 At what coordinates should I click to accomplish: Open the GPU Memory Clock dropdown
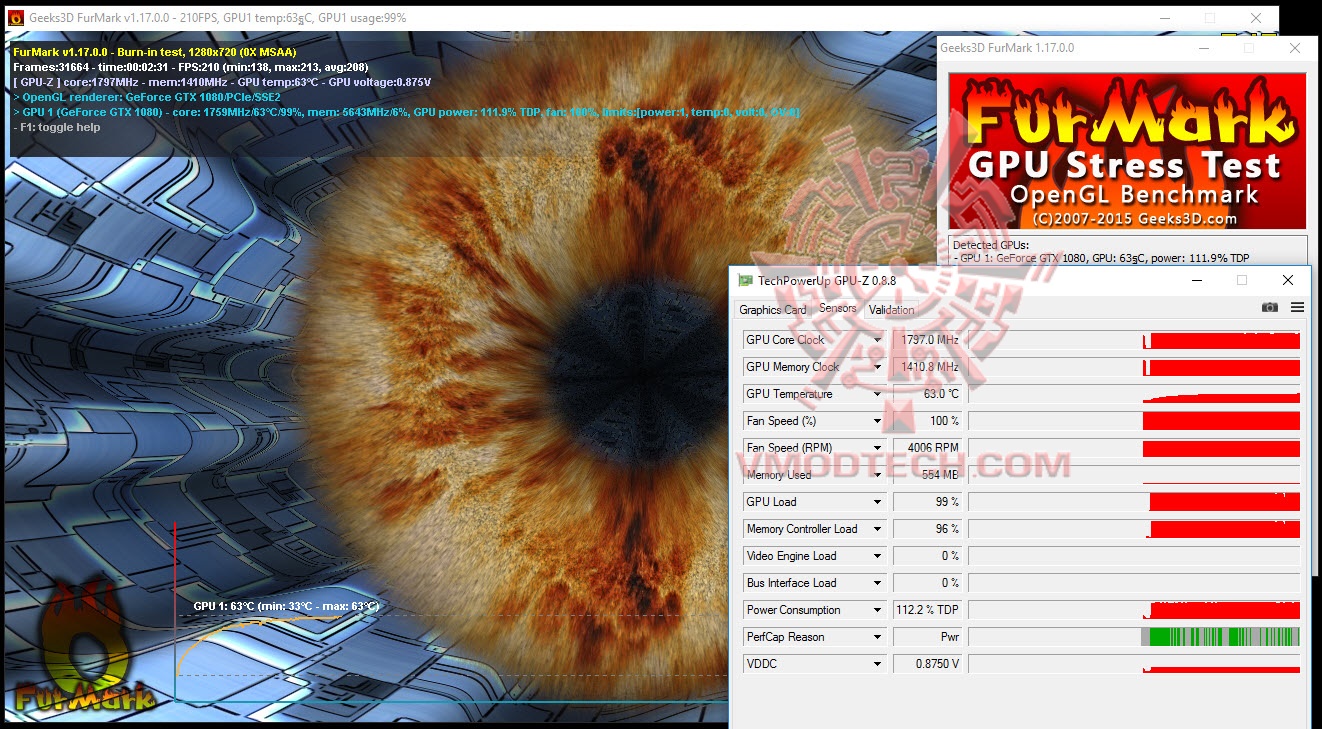coord(877,367)
